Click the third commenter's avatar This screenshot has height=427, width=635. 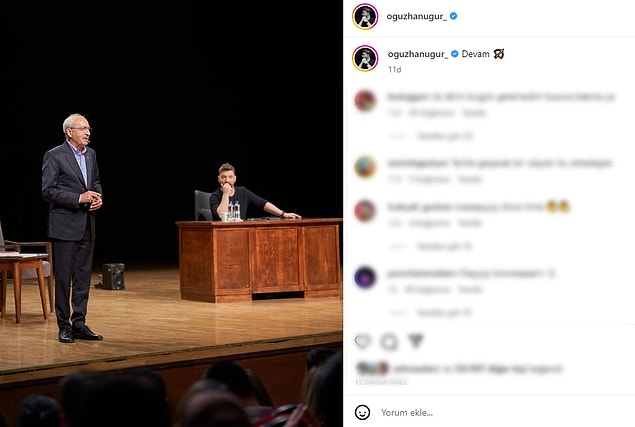click(365, 211)
